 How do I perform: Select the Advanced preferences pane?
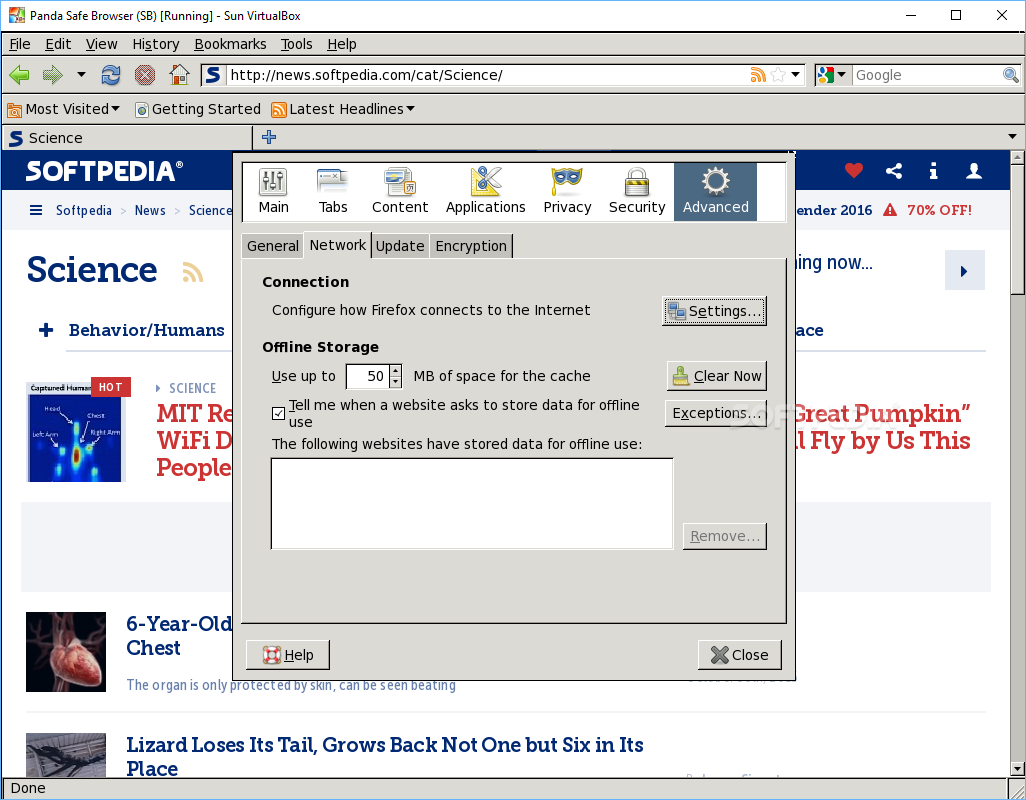click(x=715, y=192)
